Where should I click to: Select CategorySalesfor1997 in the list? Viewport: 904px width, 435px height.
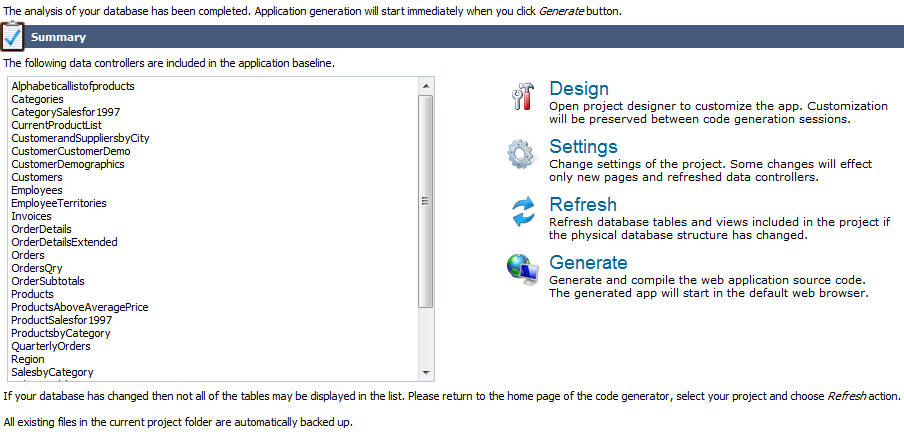pyautogui.click(x=66, y=112)
